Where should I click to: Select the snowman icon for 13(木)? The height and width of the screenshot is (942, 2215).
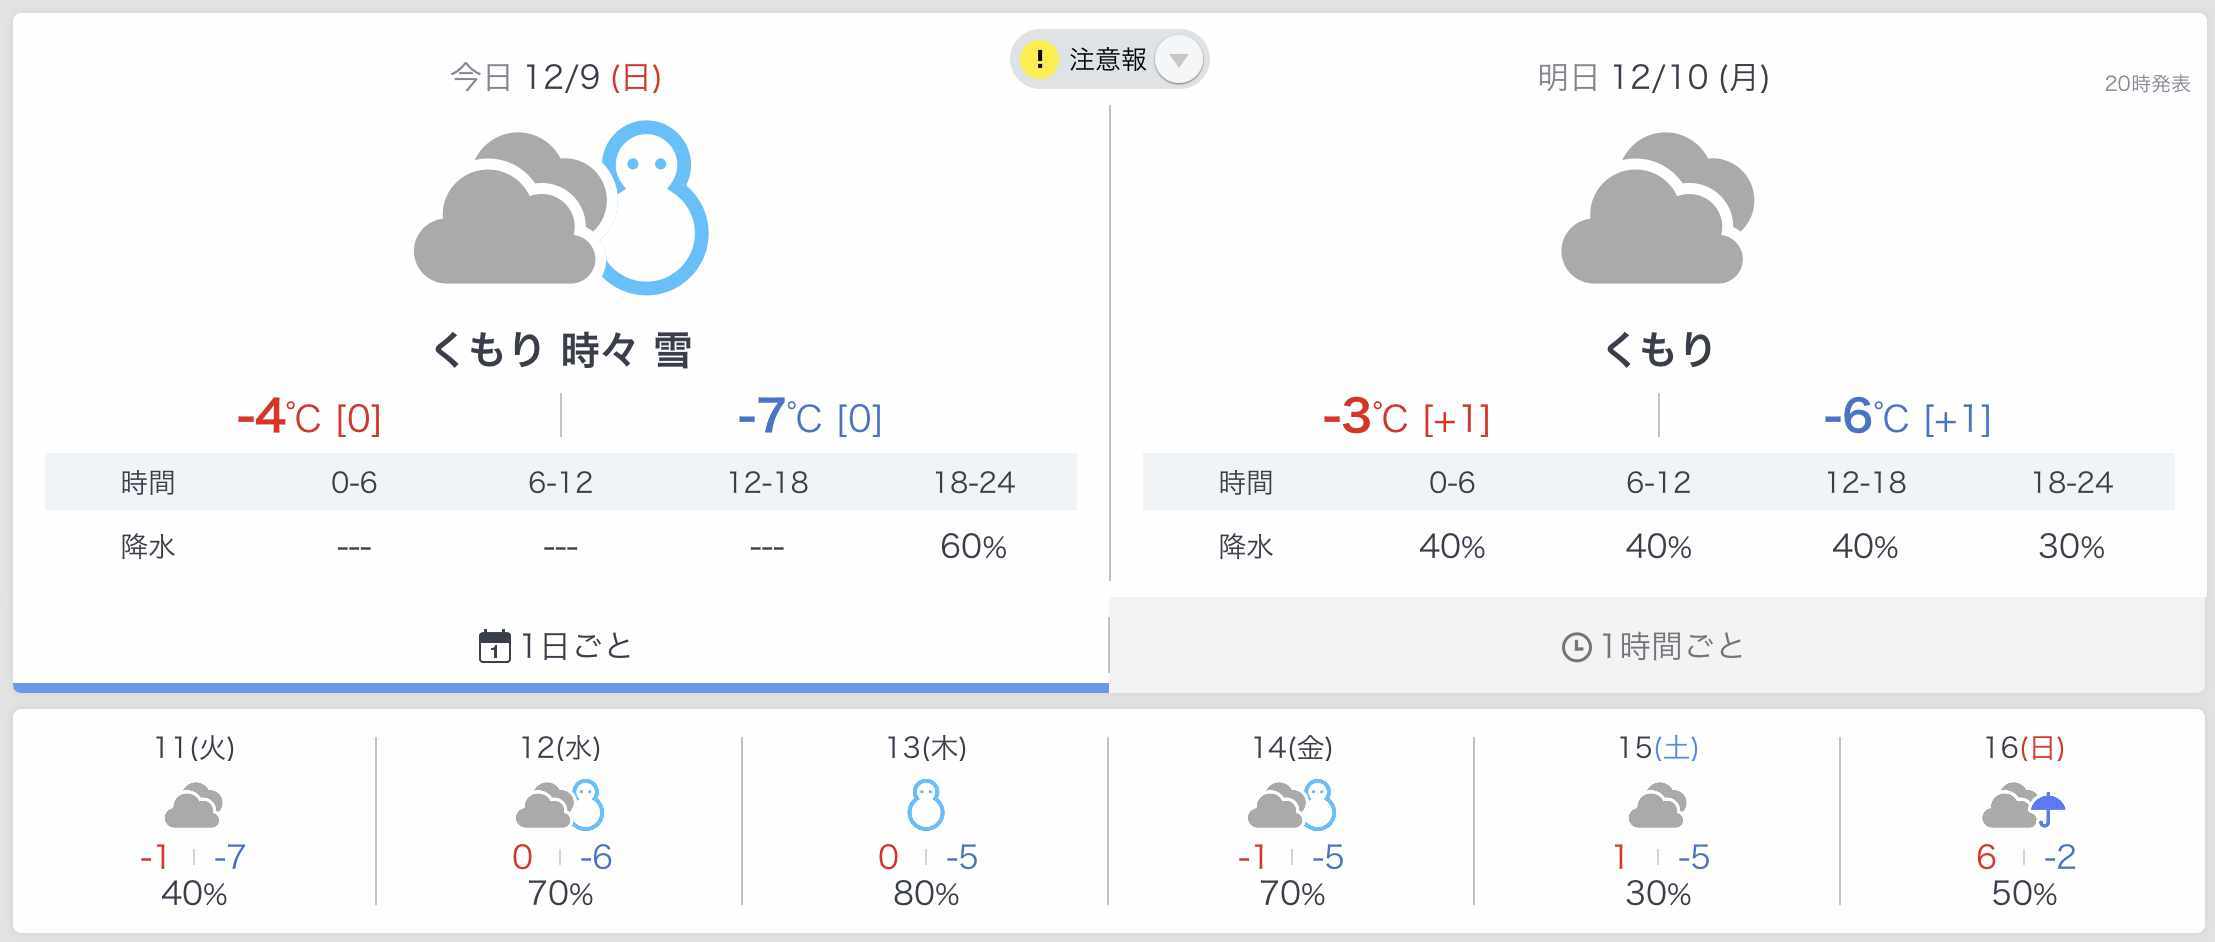click(926, 805)
